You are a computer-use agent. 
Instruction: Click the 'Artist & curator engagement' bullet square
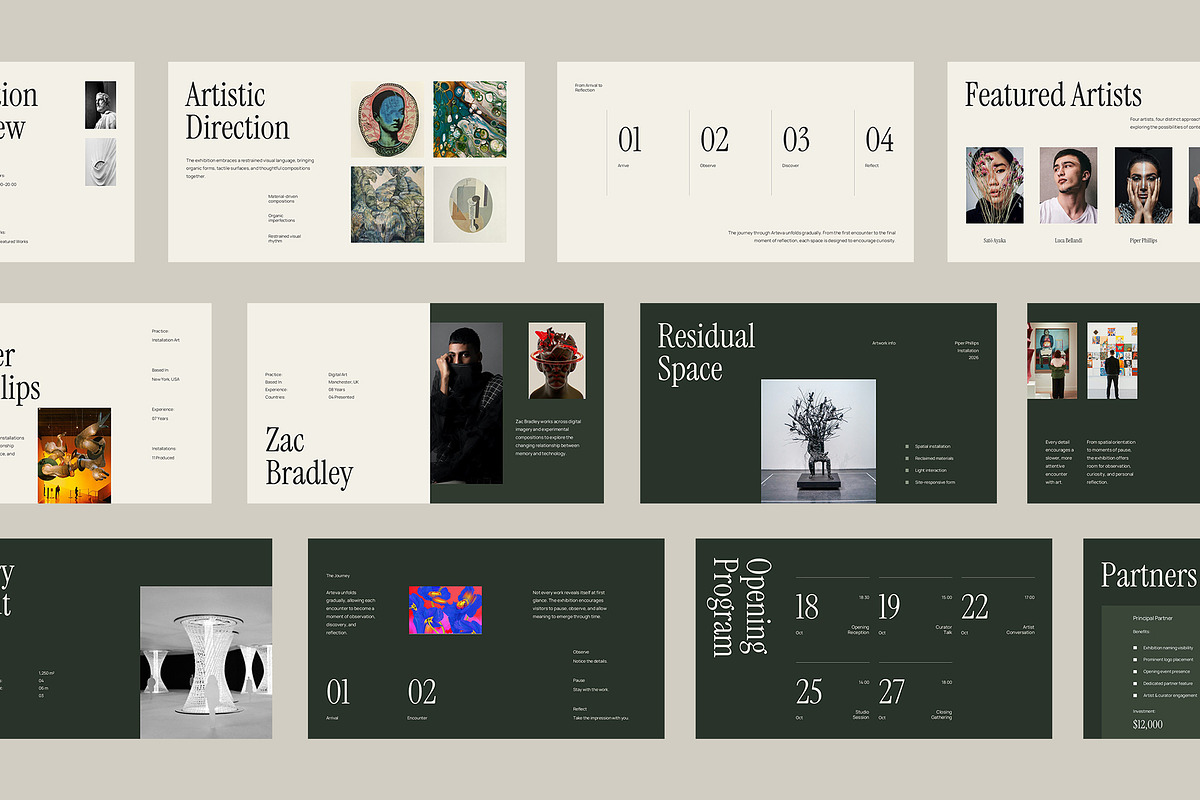pos(1135,695)
